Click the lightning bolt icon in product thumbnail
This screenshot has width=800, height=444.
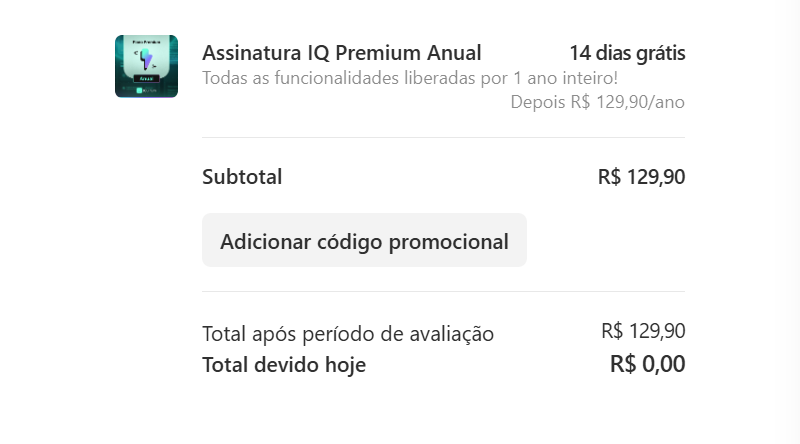[x=146, y=58]
